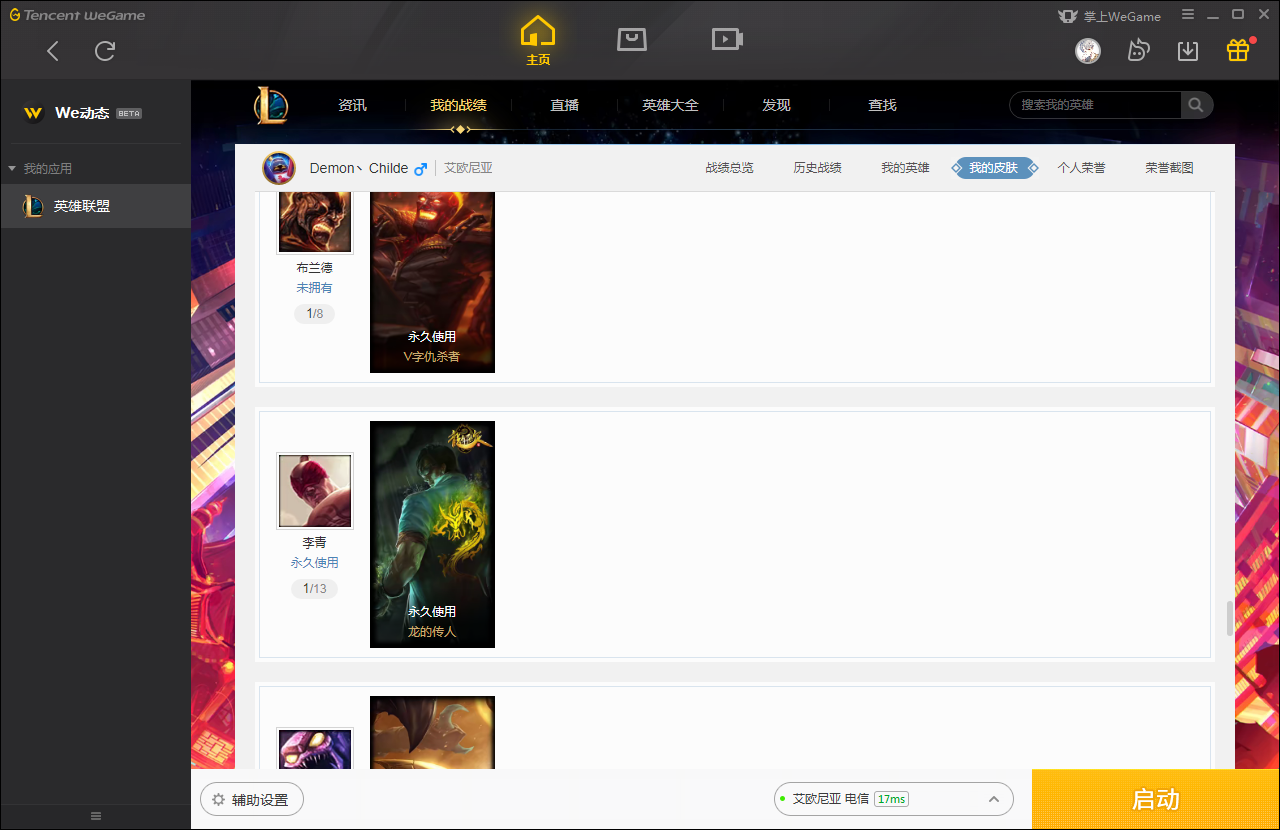Refresh the page with reload icon
The width and height of the screenshot is (1280, 830).
click(105, 51)
